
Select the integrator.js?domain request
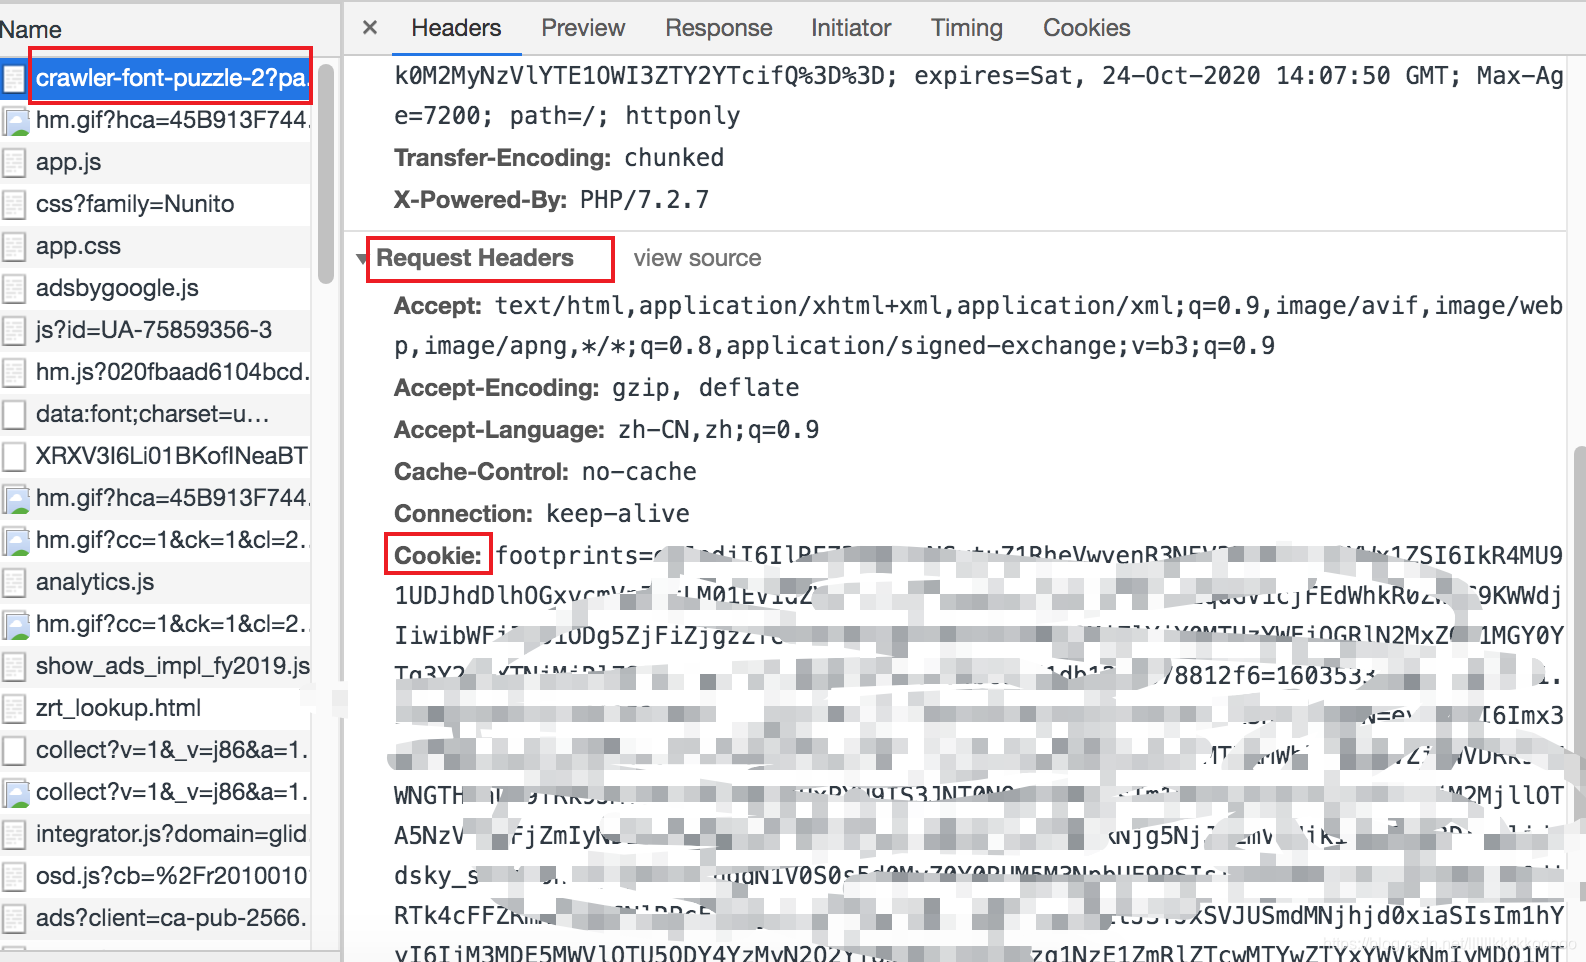coord(155,834)
